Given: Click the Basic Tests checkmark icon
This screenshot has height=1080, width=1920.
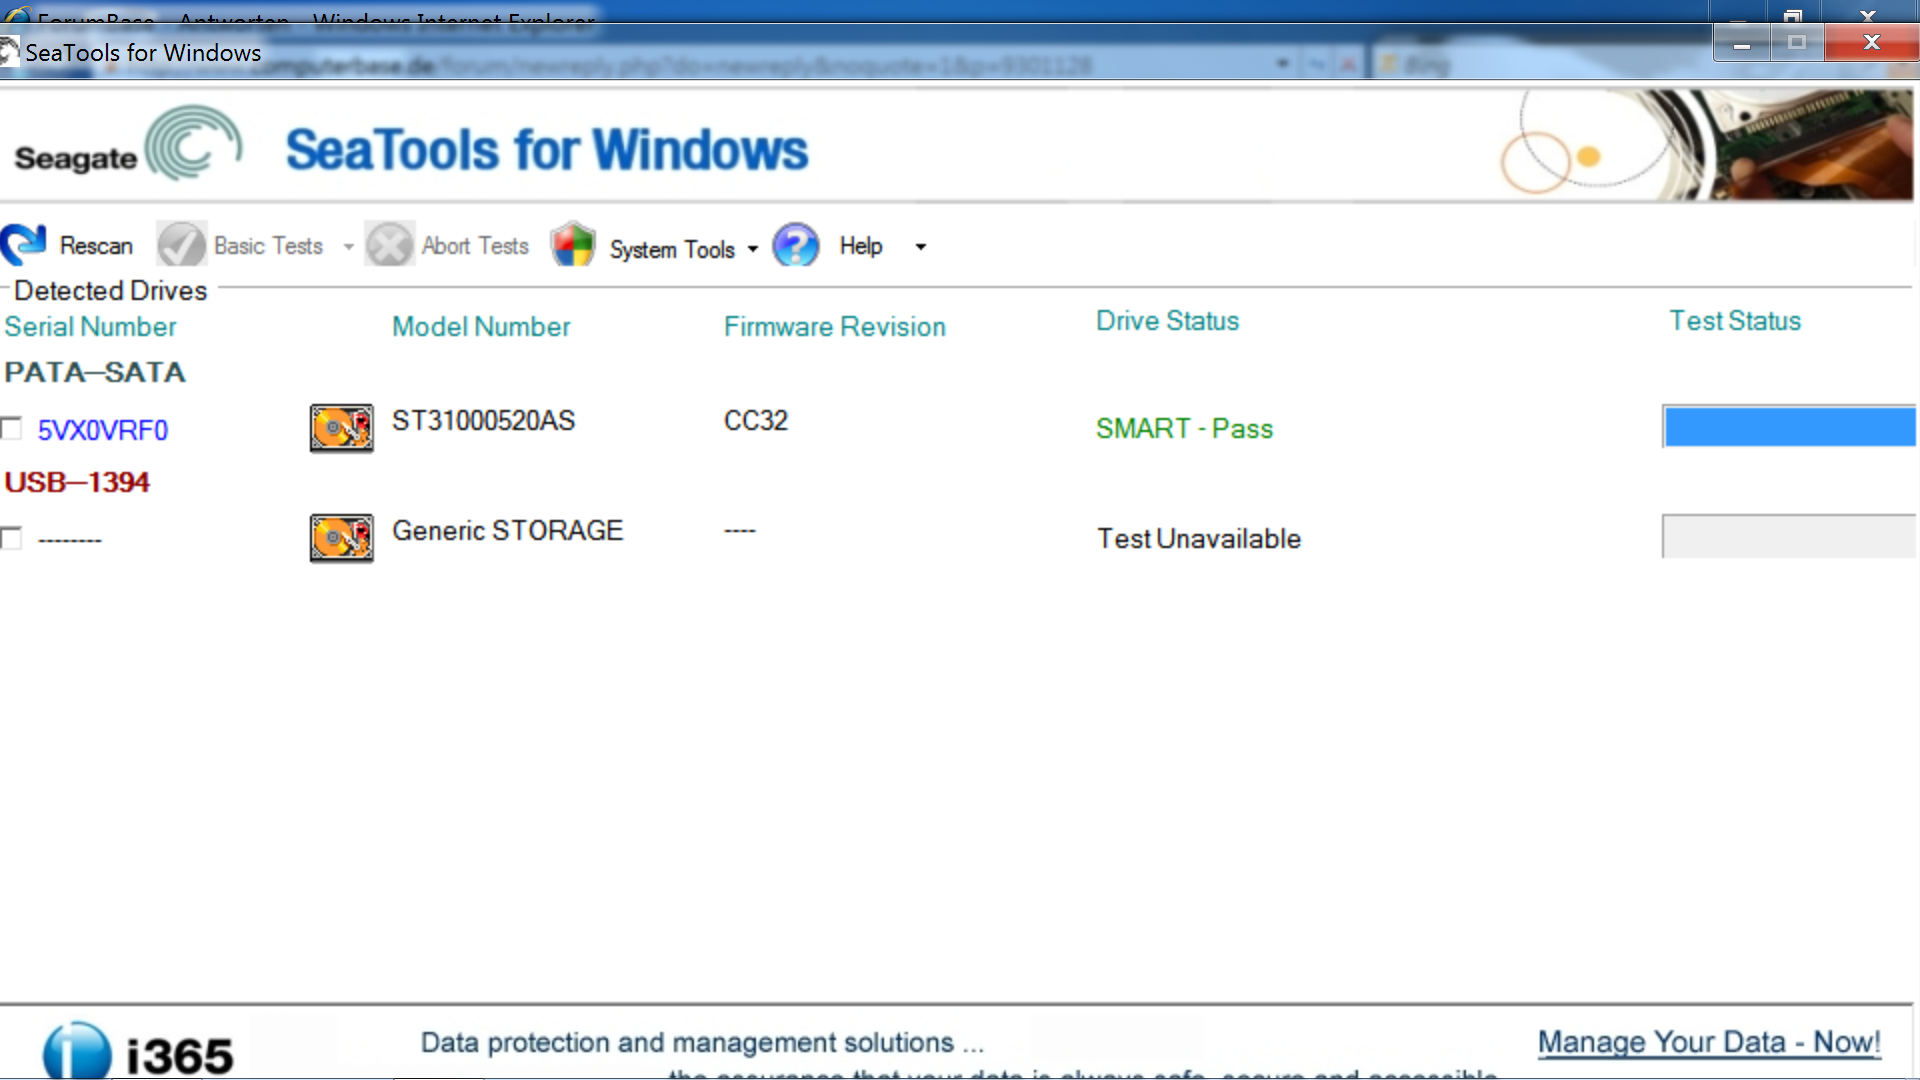Looking at the screenshot, I should click(181, 245).
